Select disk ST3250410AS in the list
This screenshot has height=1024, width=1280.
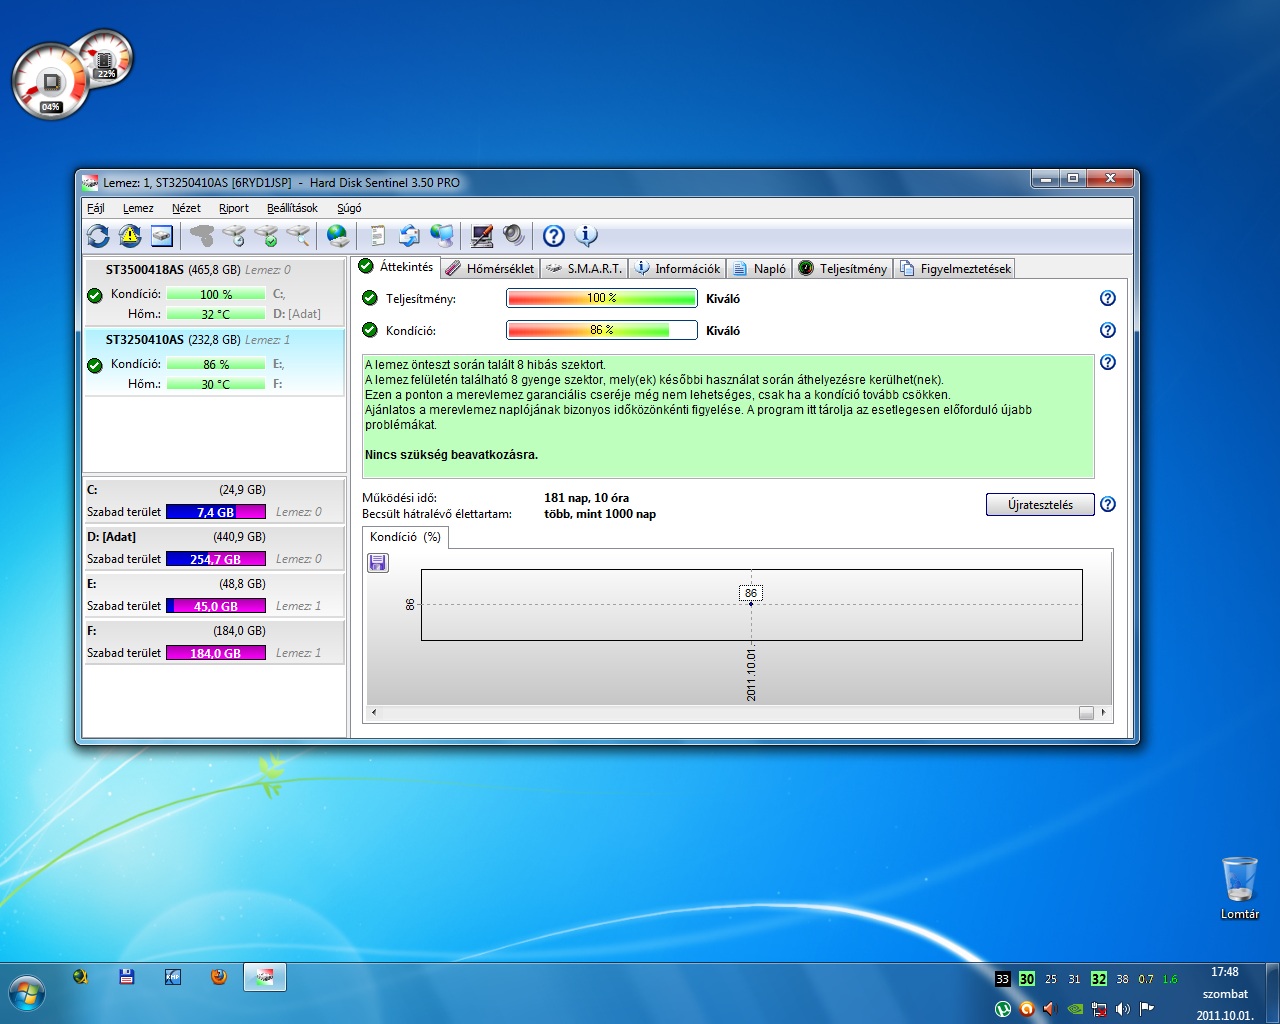[214, 362]
